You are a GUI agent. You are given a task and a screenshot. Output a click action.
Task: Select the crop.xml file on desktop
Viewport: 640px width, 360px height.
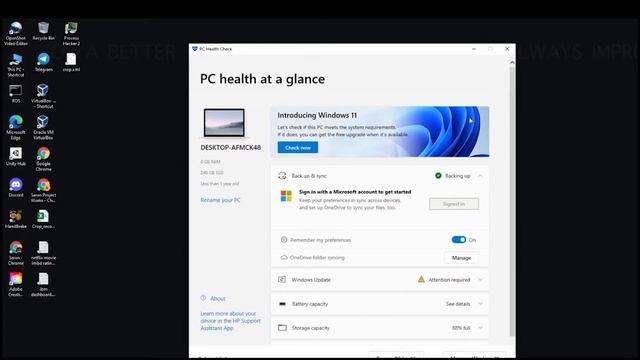(x=71, y=62)
